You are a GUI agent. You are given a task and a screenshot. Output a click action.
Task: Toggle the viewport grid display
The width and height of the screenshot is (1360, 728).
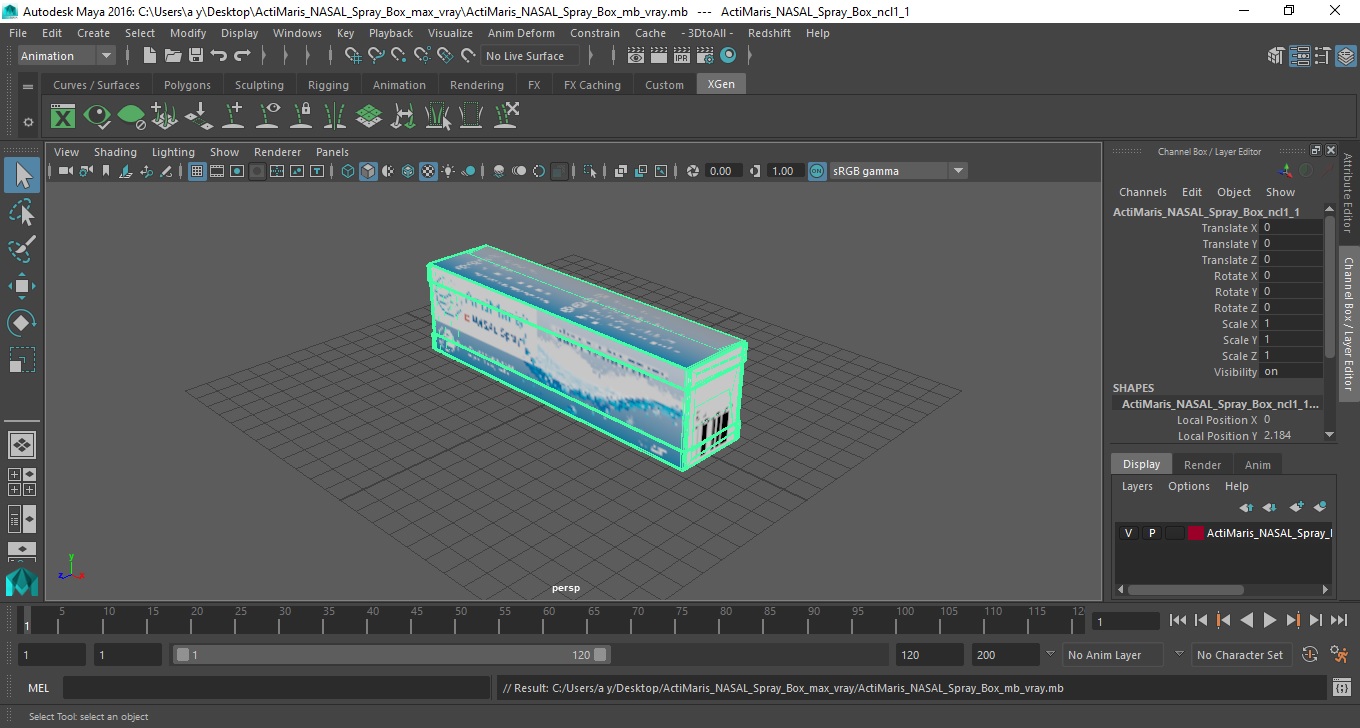[197, 171]
